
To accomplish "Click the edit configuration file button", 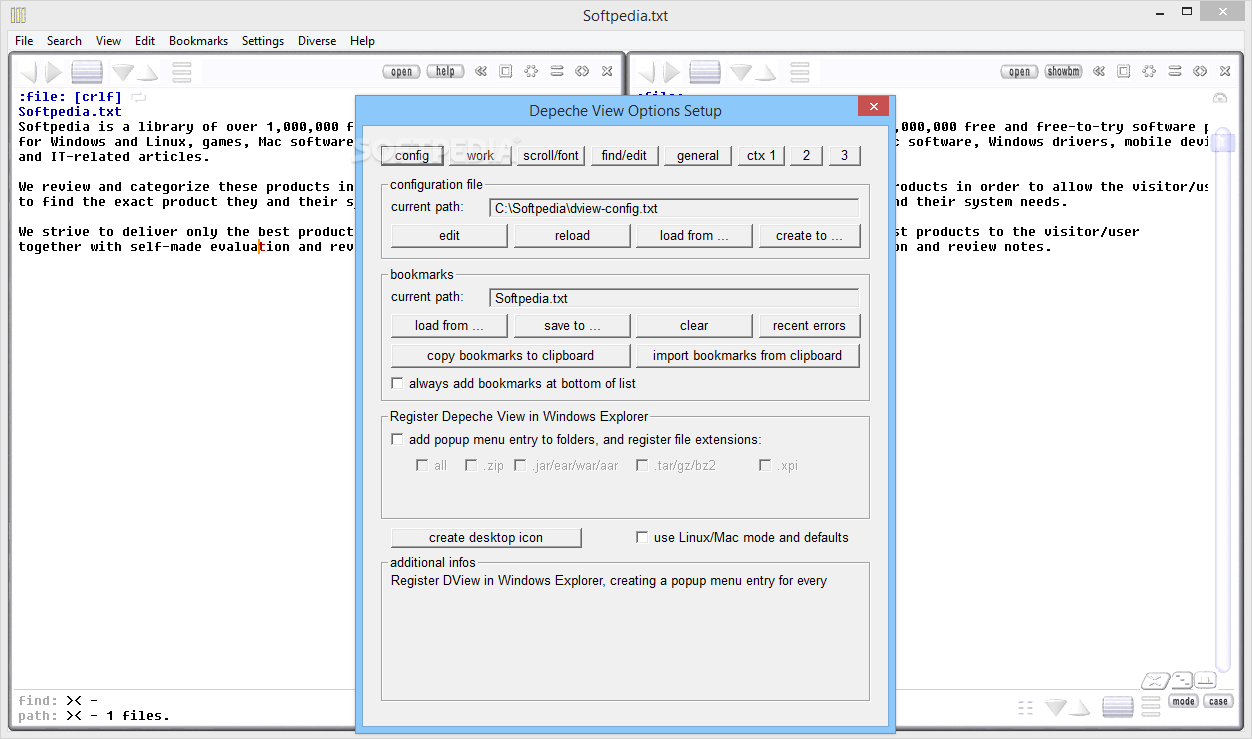I will [x=449, y=236].
